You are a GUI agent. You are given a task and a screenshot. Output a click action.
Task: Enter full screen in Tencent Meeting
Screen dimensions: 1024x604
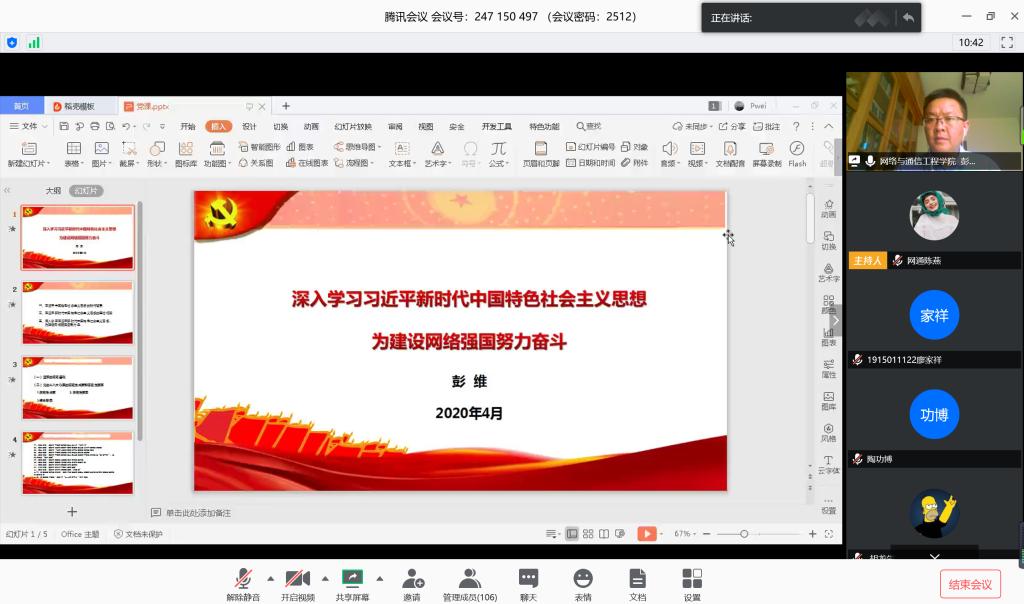click(x=1007, y=42)
